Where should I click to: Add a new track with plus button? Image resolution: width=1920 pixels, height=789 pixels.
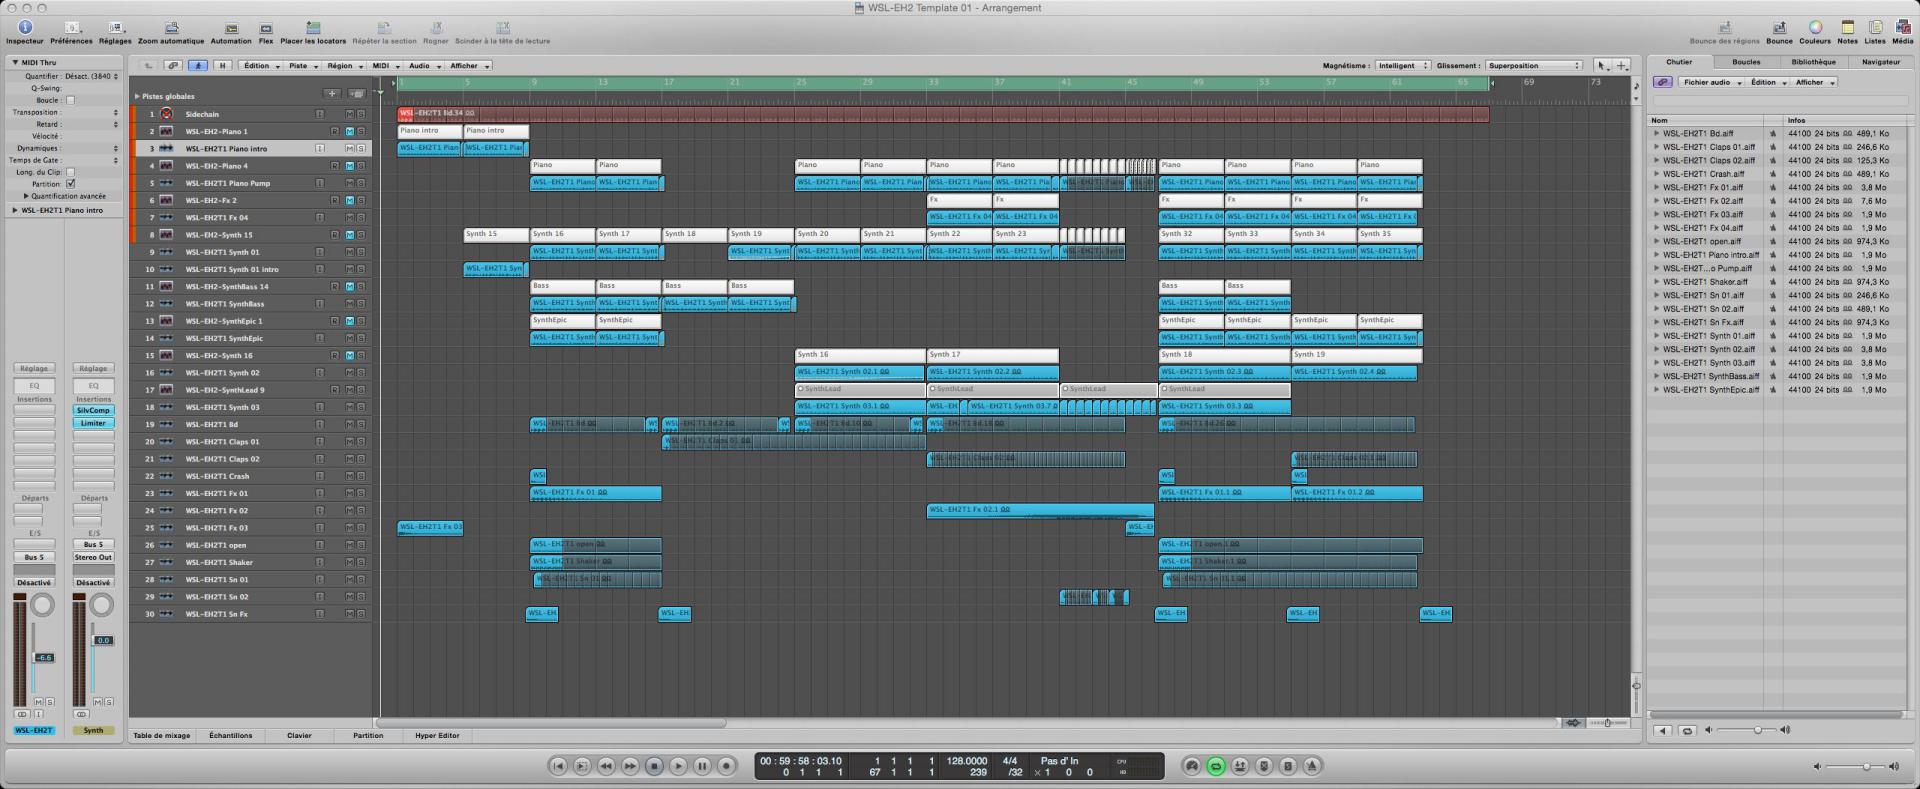332,94
